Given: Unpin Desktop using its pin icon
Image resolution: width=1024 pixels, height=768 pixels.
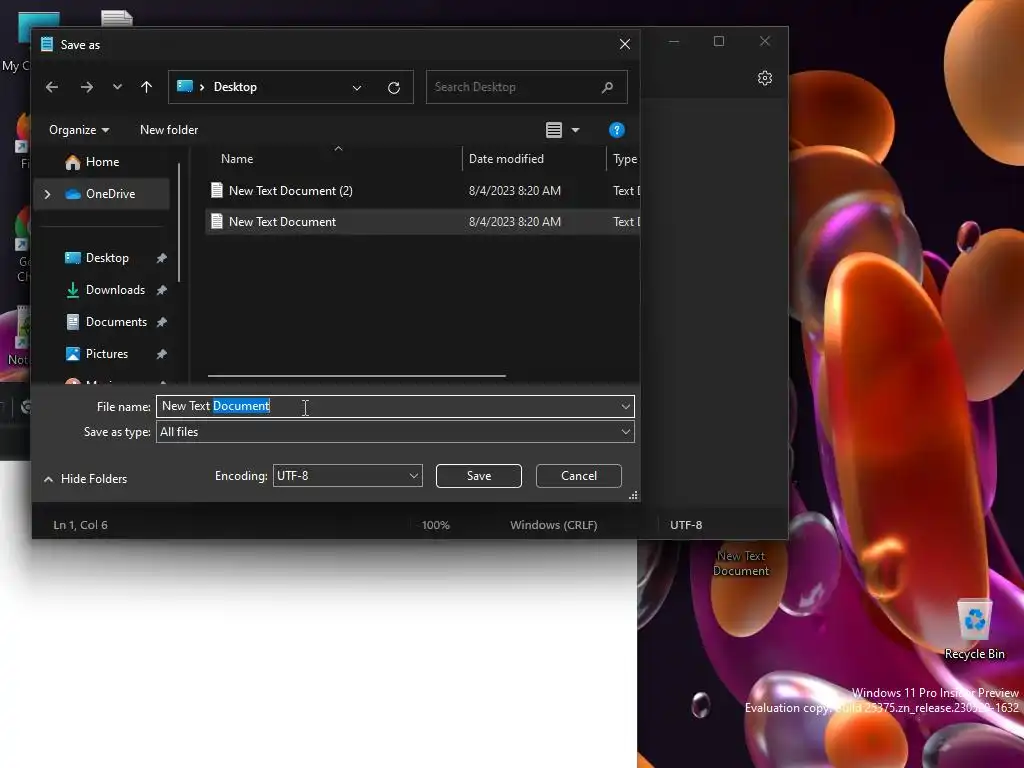Looking at the screenshot, I should pyautogui.click(x=161, y=258).
